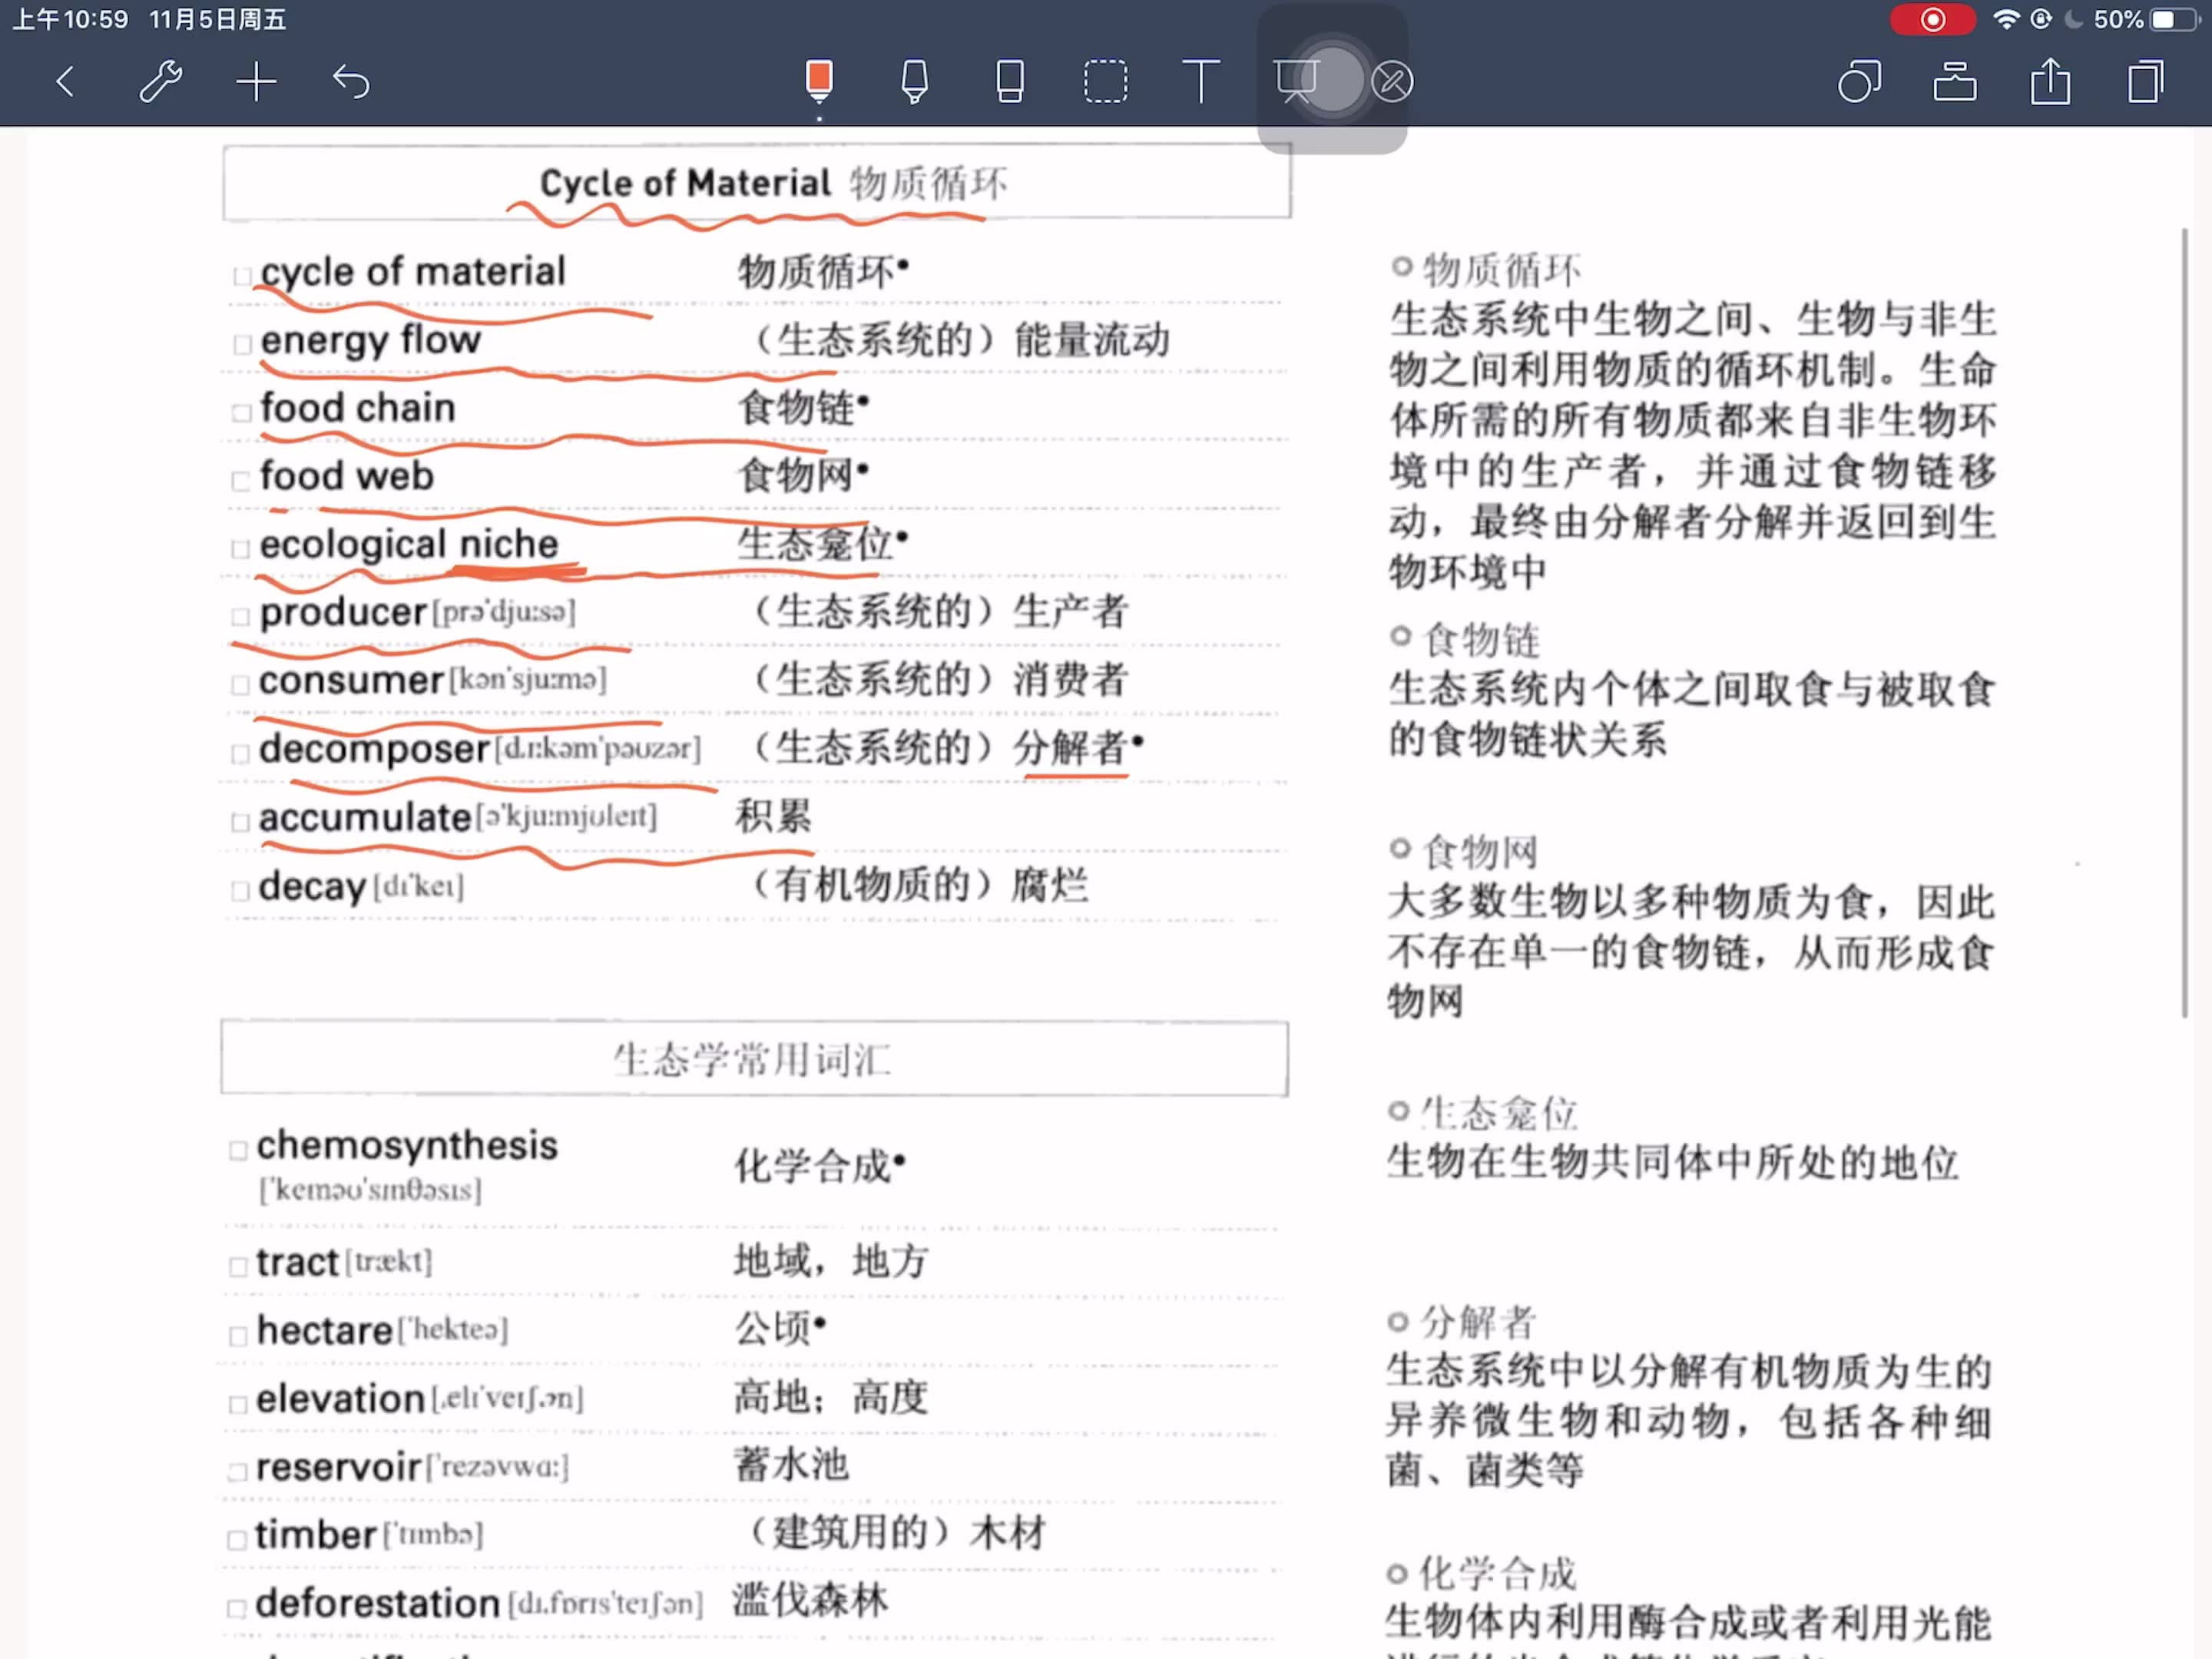Tap the status bar time 上午10:59
2212x1659 pixels.
point(70,20)
